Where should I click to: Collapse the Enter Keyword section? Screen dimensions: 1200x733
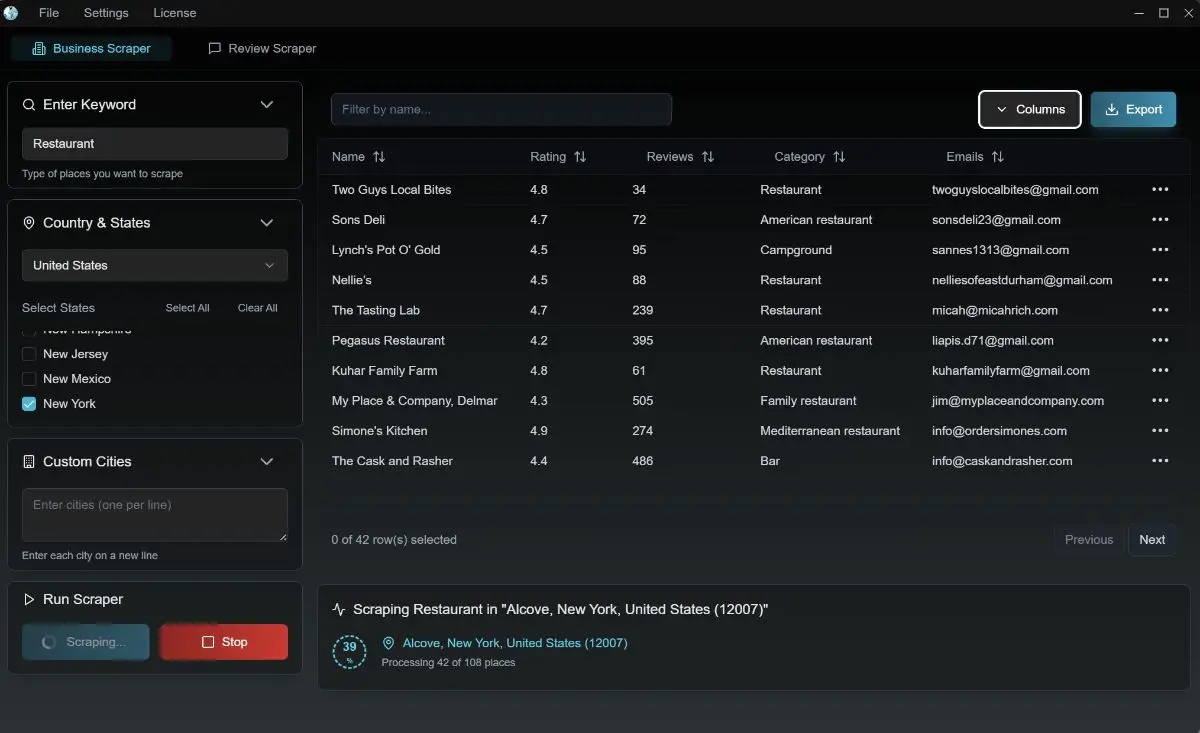point(266,105)
